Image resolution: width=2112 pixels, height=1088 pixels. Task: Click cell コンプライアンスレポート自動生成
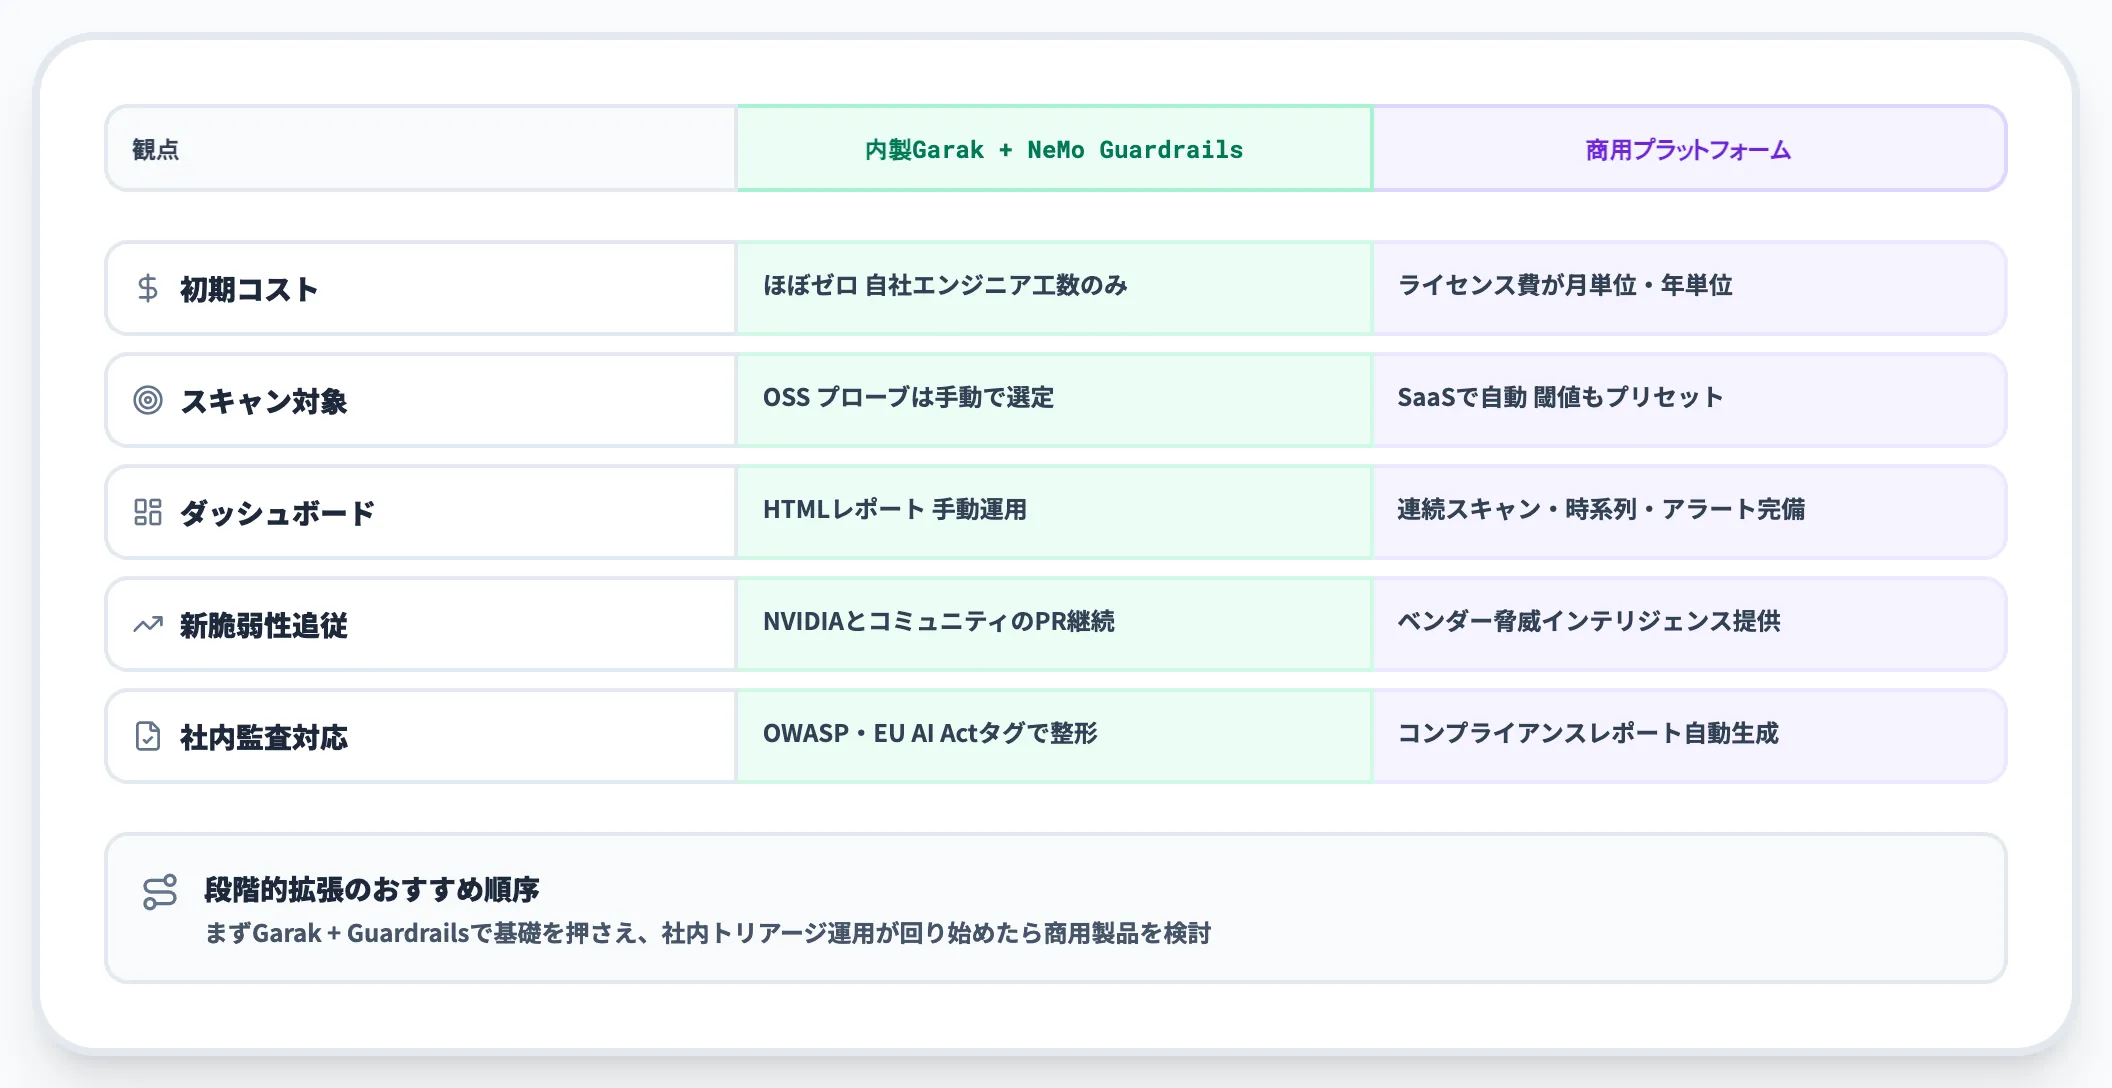point(1689,736)
